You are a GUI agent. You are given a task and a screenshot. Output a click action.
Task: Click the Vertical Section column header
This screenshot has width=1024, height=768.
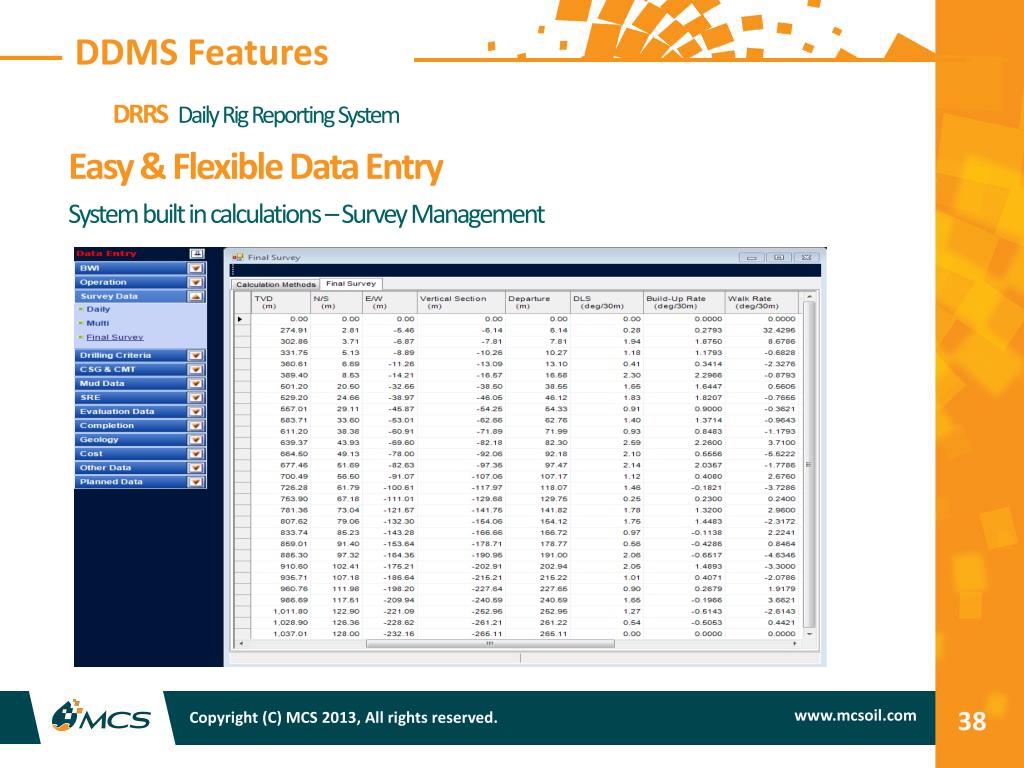(461, 302)
